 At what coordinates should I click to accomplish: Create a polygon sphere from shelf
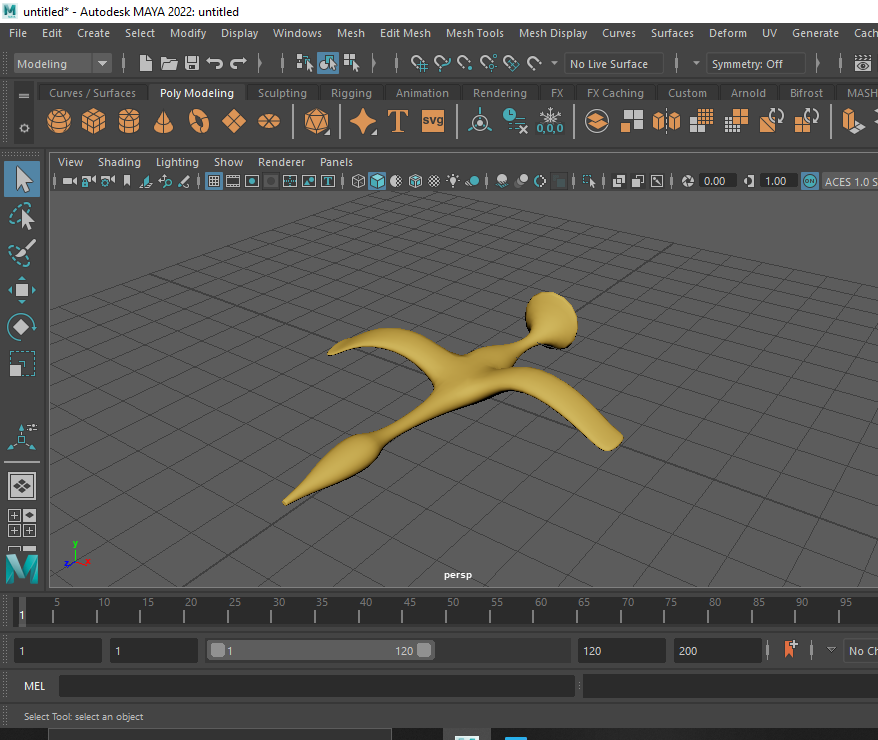[x=59, y=122]
